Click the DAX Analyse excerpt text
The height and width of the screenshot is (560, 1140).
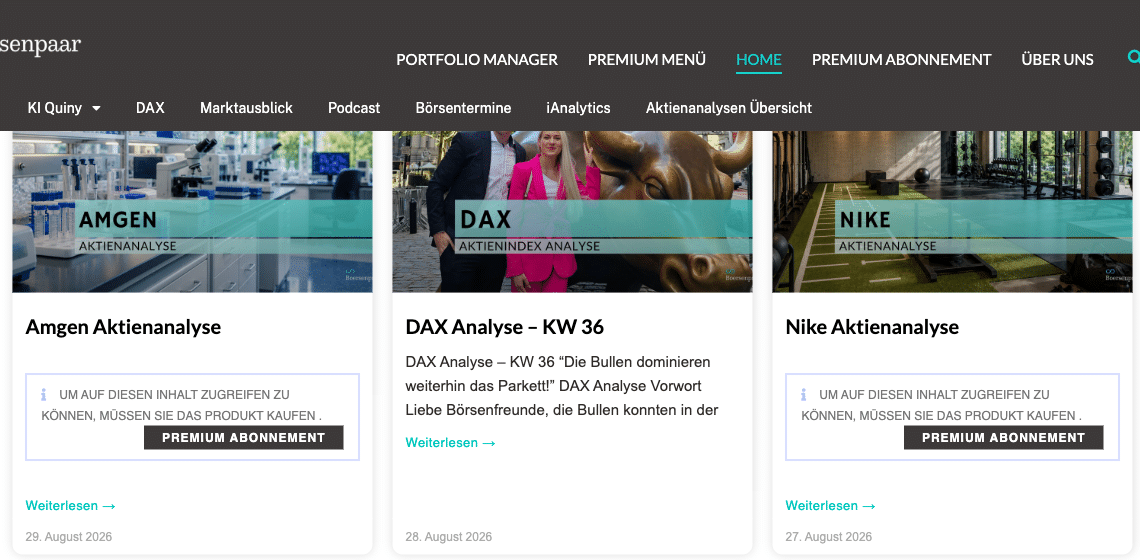[562, 386]
